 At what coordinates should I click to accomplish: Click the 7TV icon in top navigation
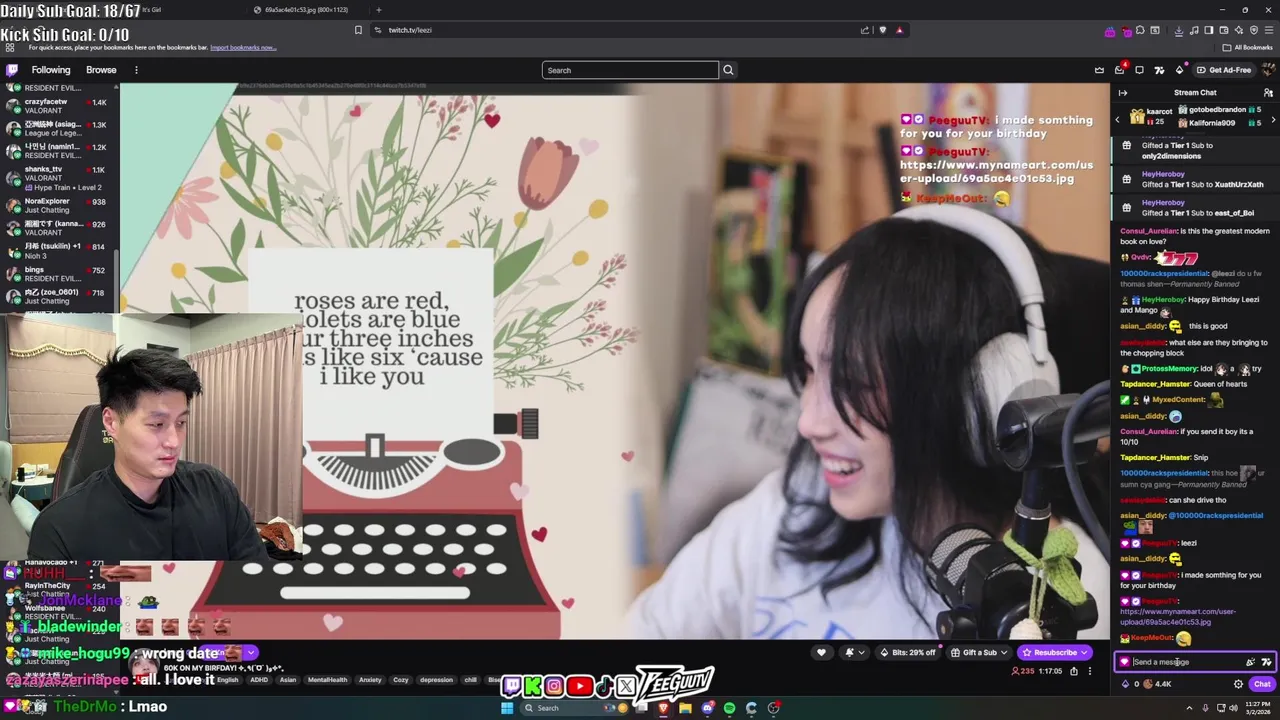(1159, 70)
